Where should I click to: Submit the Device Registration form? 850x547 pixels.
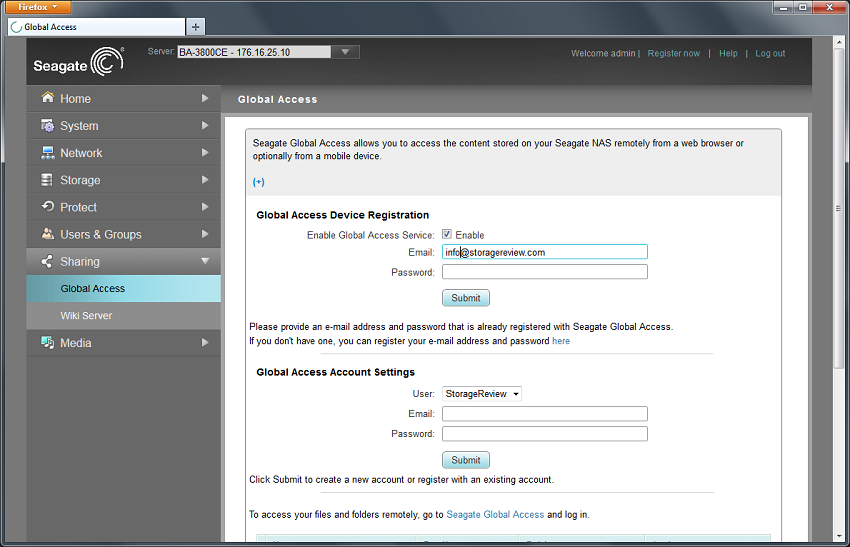(466, 298)
